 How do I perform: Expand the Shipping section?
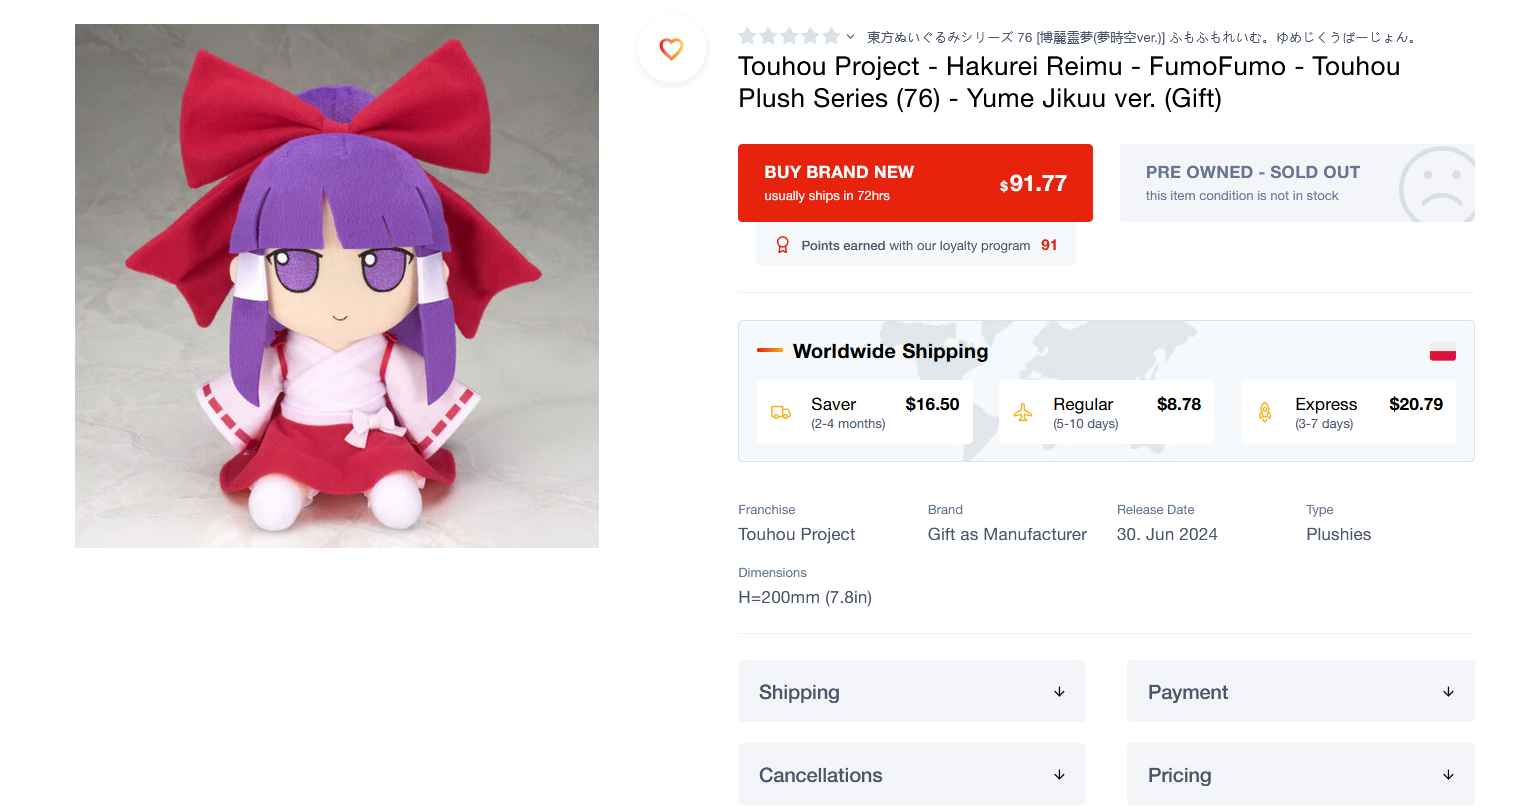911,691
